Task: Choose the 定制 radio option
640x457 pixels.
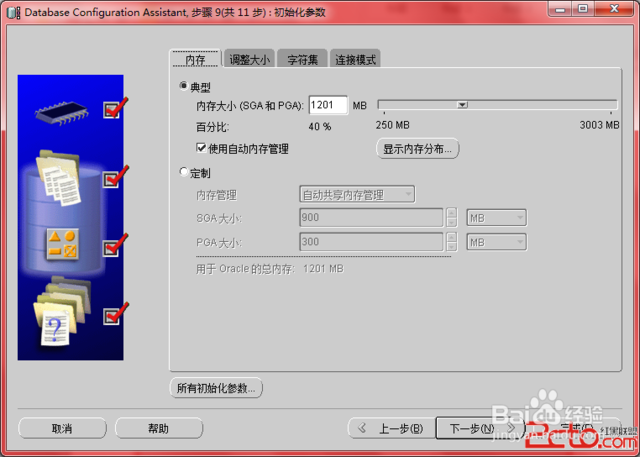Action: pyautogui.click(x=184, y=172)
